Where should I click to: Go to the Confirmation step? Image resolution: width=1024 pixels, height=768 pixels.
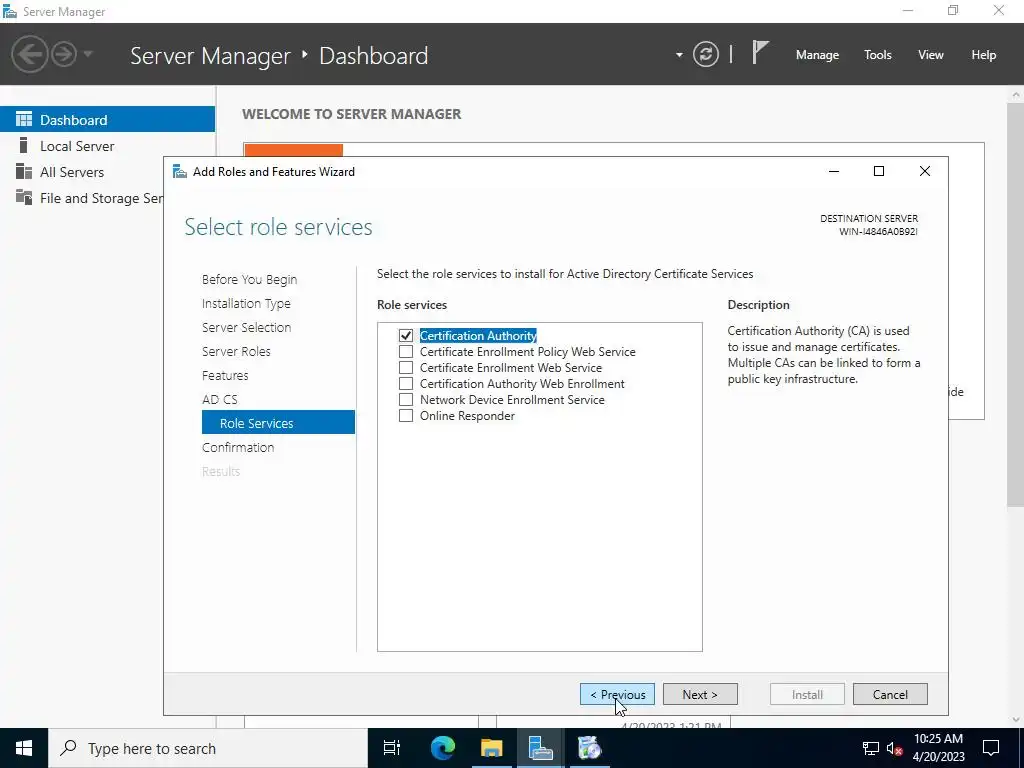tap(238, 447)
